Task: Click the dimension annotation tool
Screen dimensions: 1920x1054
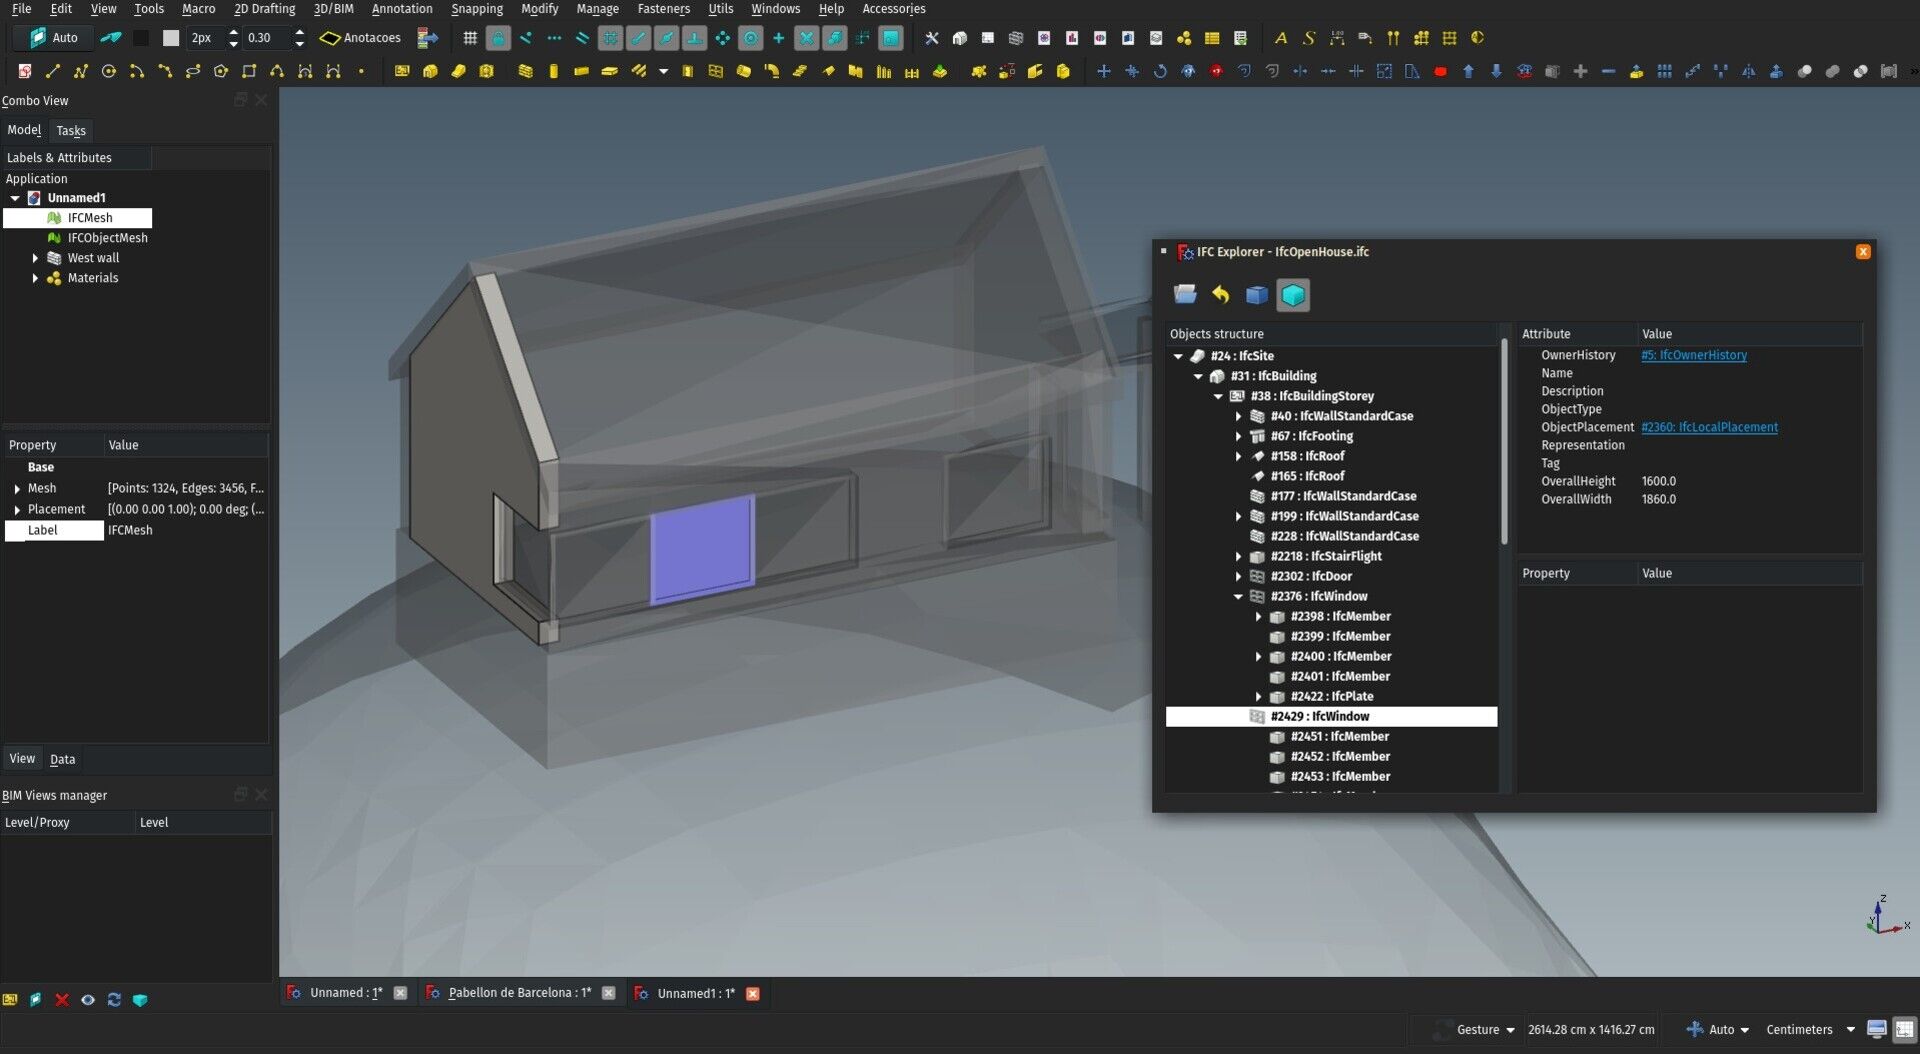Action: coord(1336,38)
